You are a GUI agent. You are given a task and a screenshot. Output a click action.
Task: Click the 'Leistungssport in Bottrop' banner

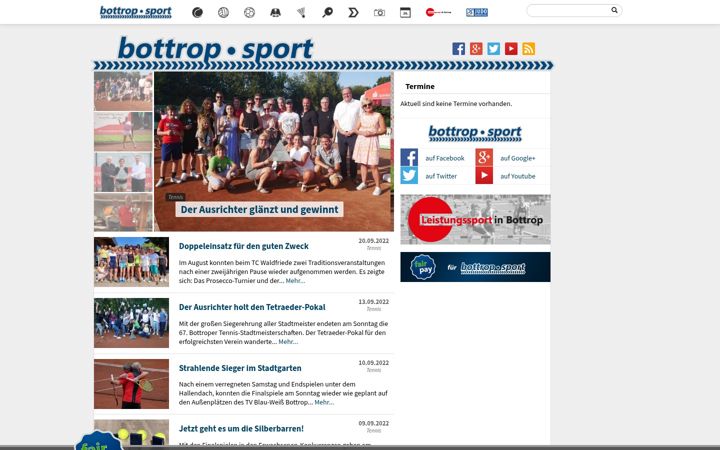click(x=475, y=219)
